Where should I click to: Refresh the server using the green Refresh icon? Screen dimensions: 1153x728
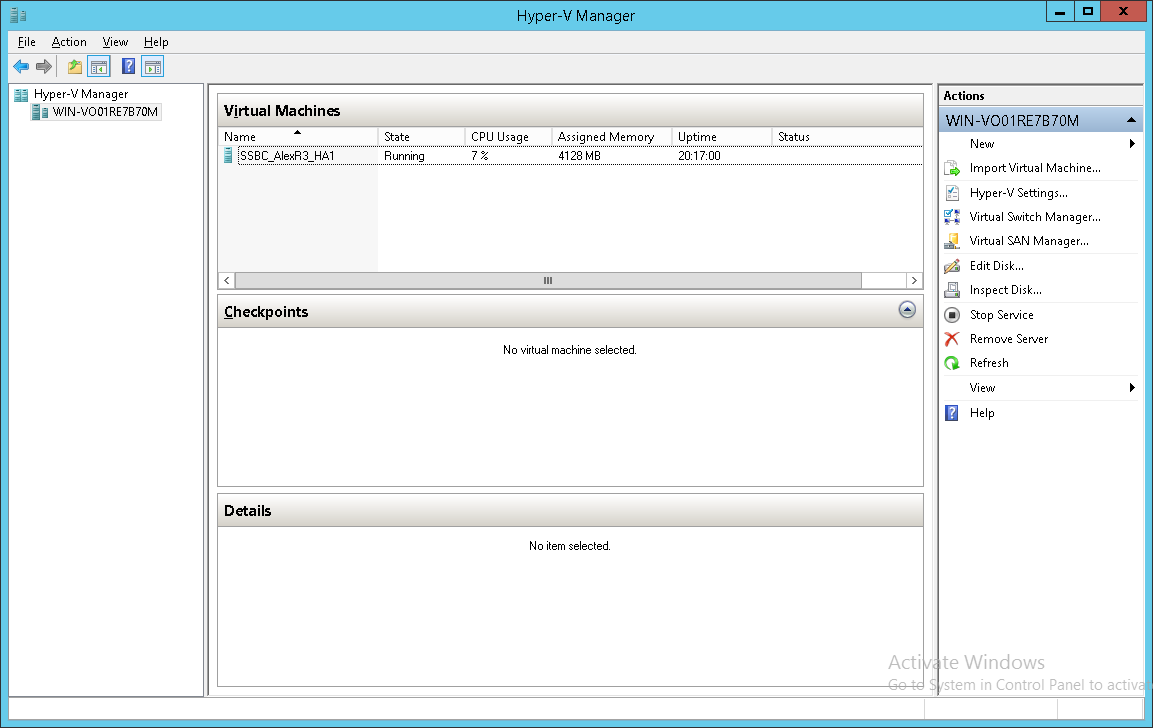point(953,362)
